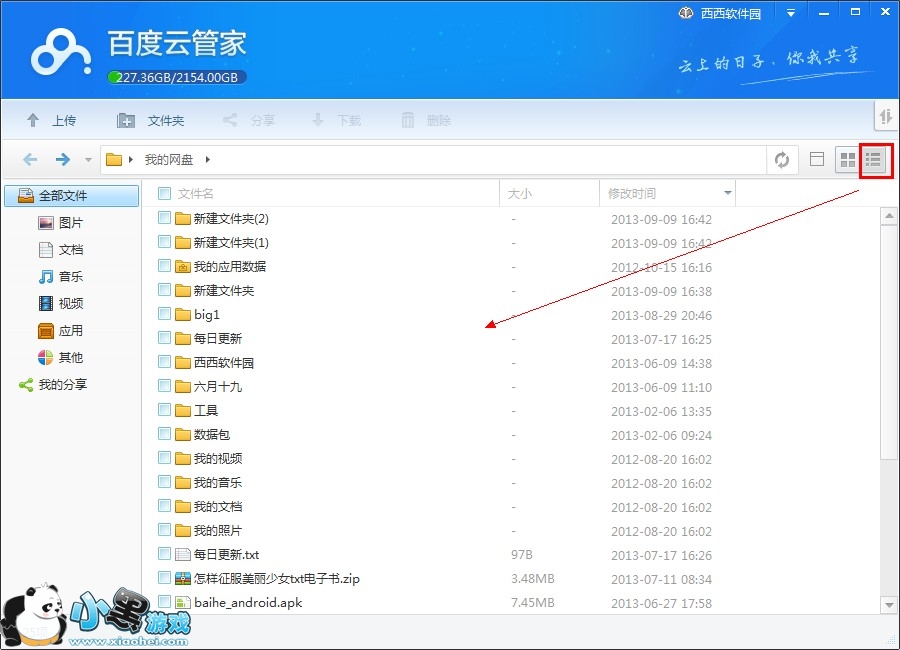Check the box for 西西软件园 folder

click(x=164, y=362)
